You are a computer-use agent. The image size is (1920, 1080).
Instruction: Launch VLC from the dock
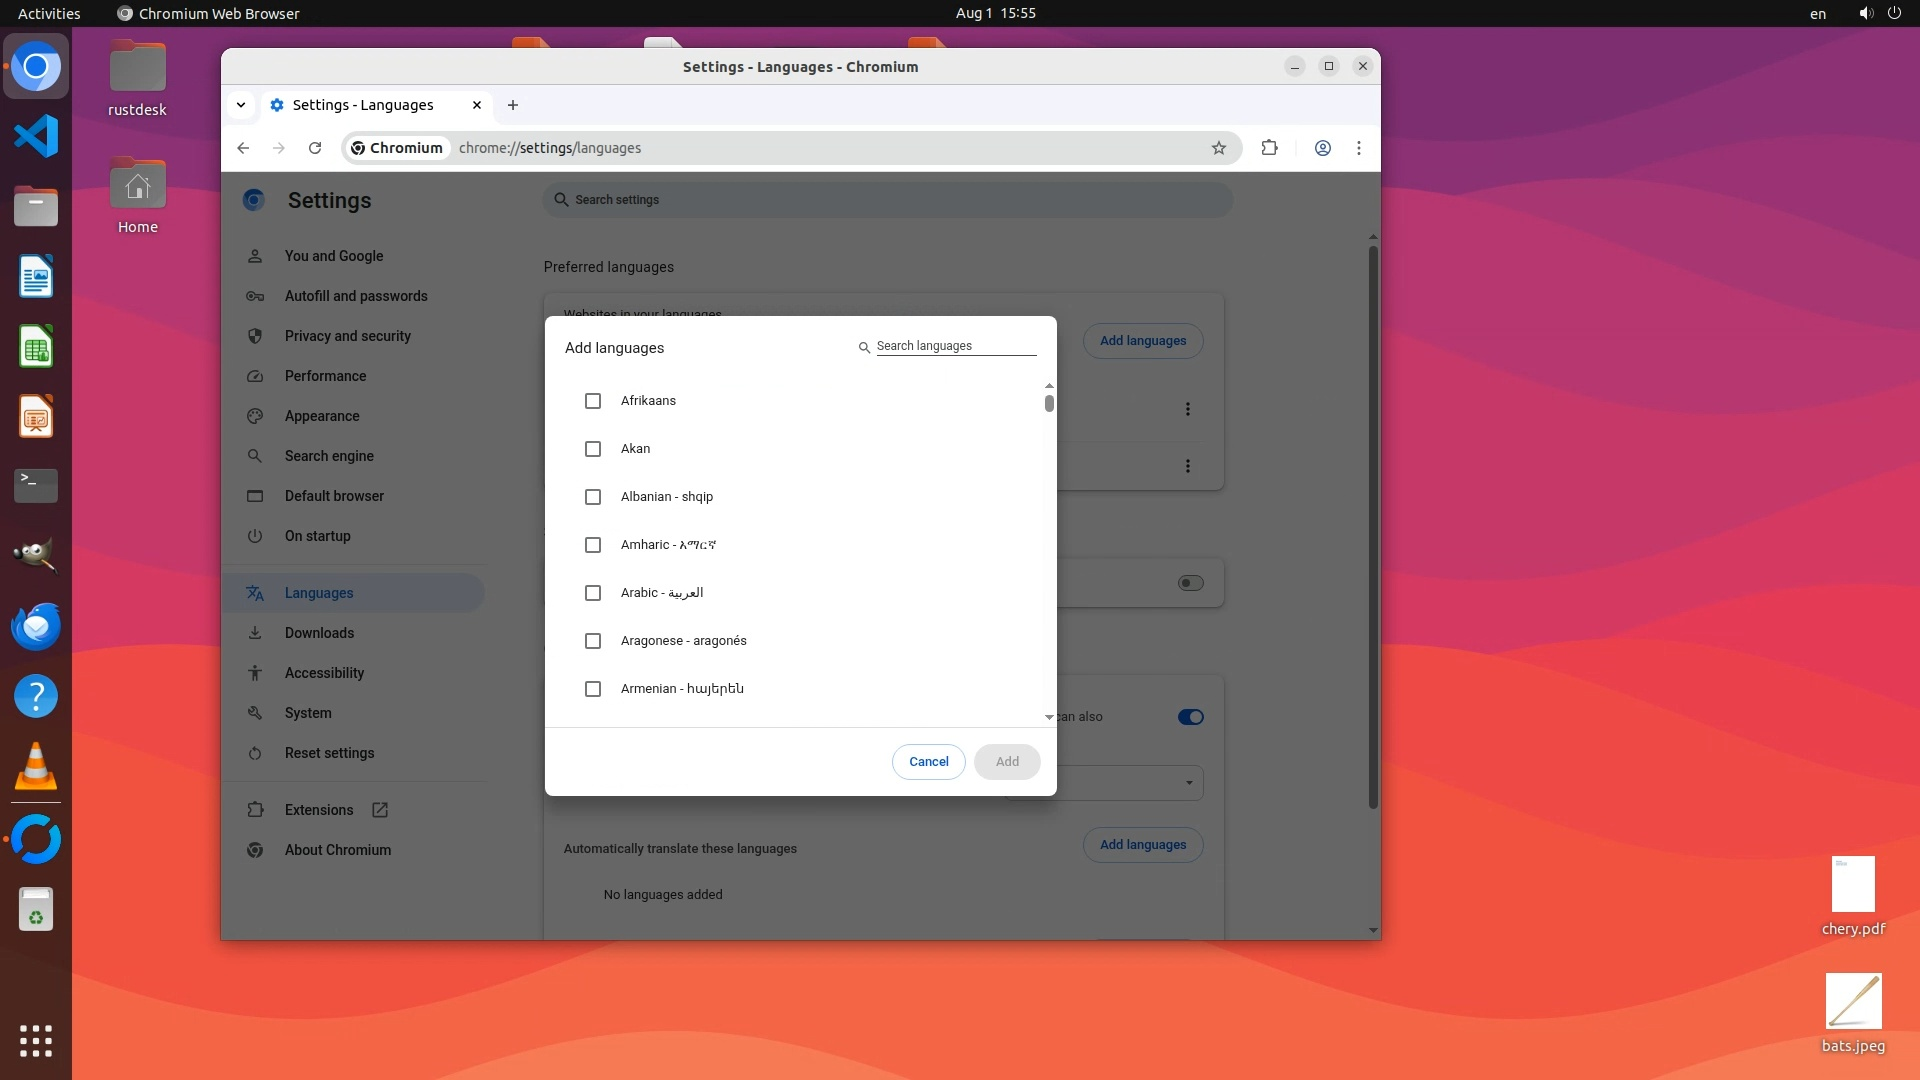[36, 767]
